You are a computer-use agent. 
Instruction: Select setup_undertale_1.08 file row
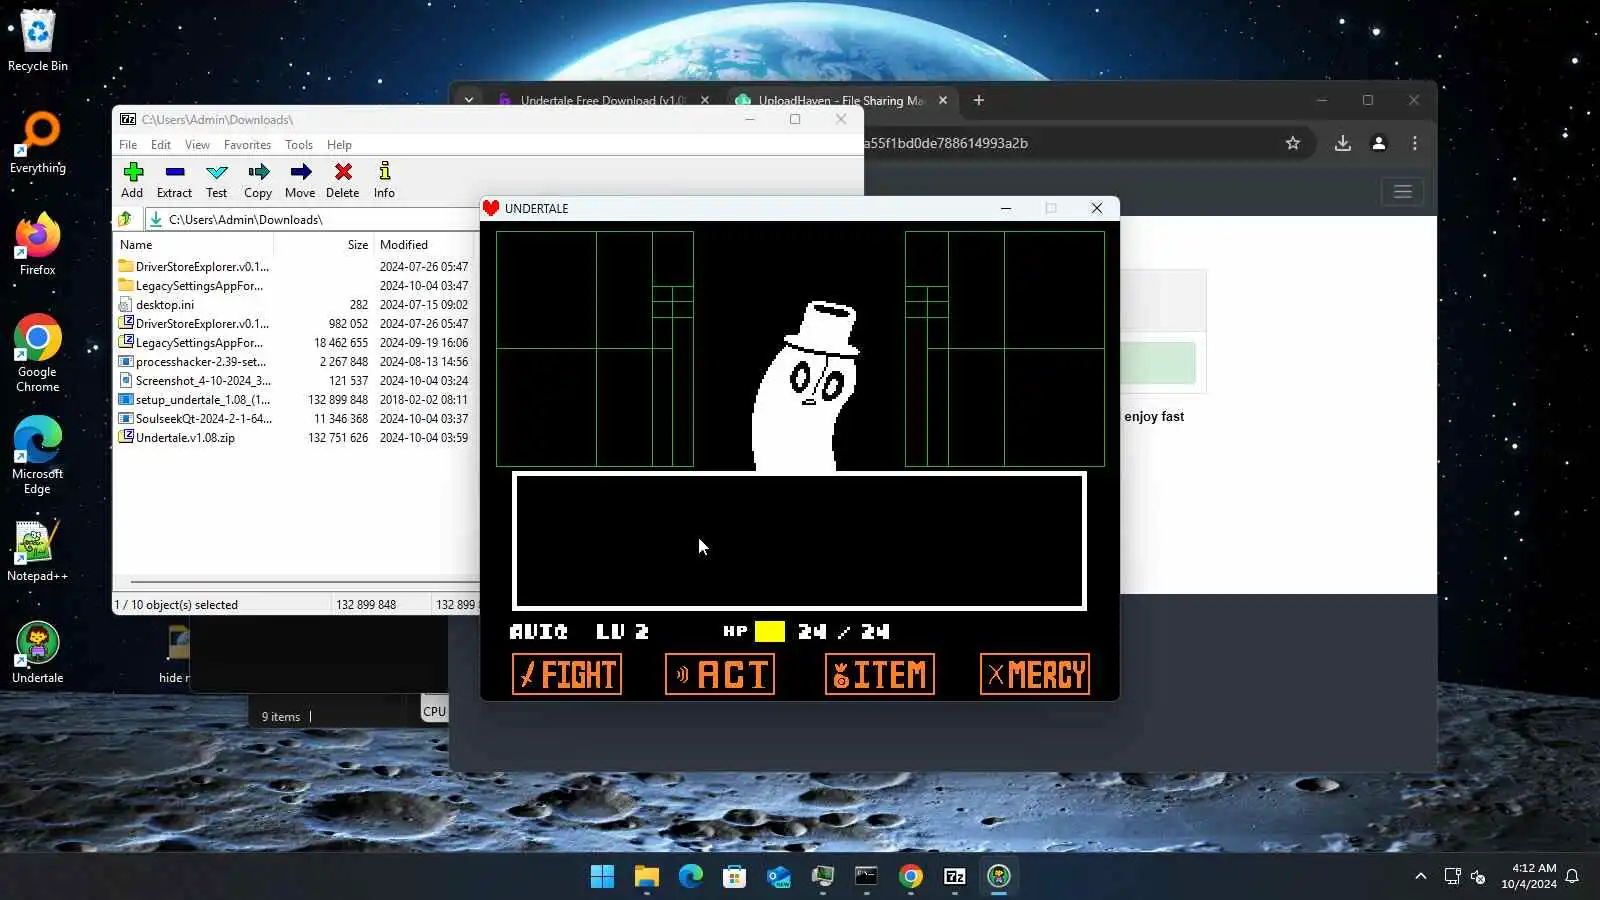296,400
